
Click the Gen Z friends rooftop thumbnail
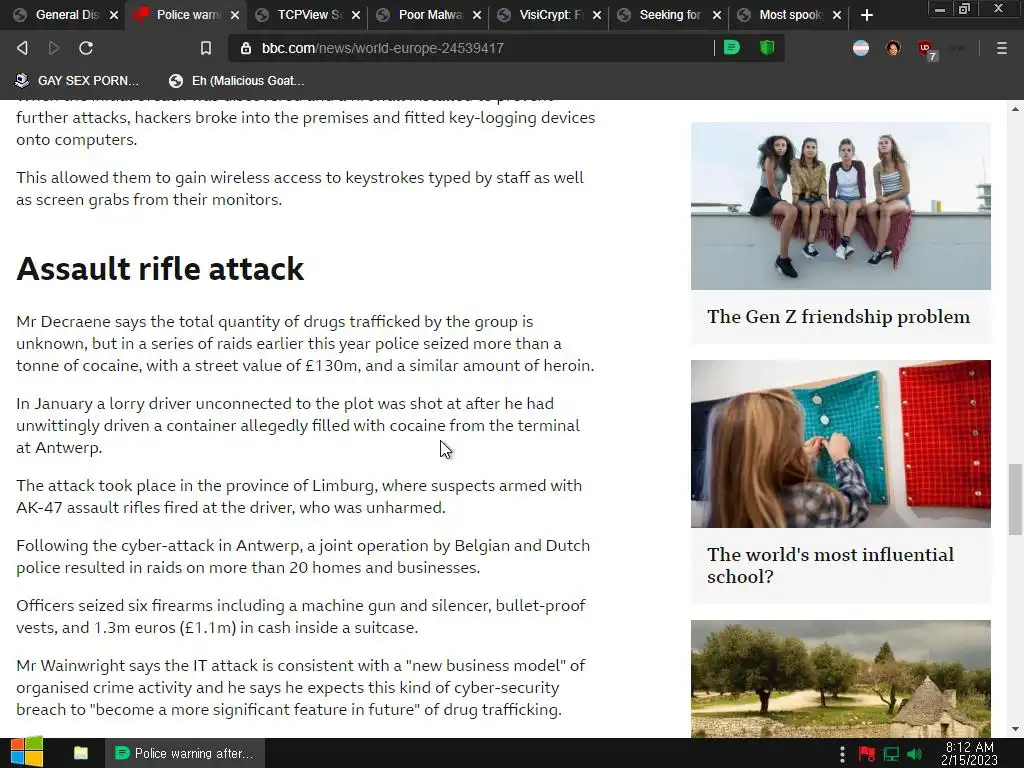pyautogui.click(x=840, y=206)
